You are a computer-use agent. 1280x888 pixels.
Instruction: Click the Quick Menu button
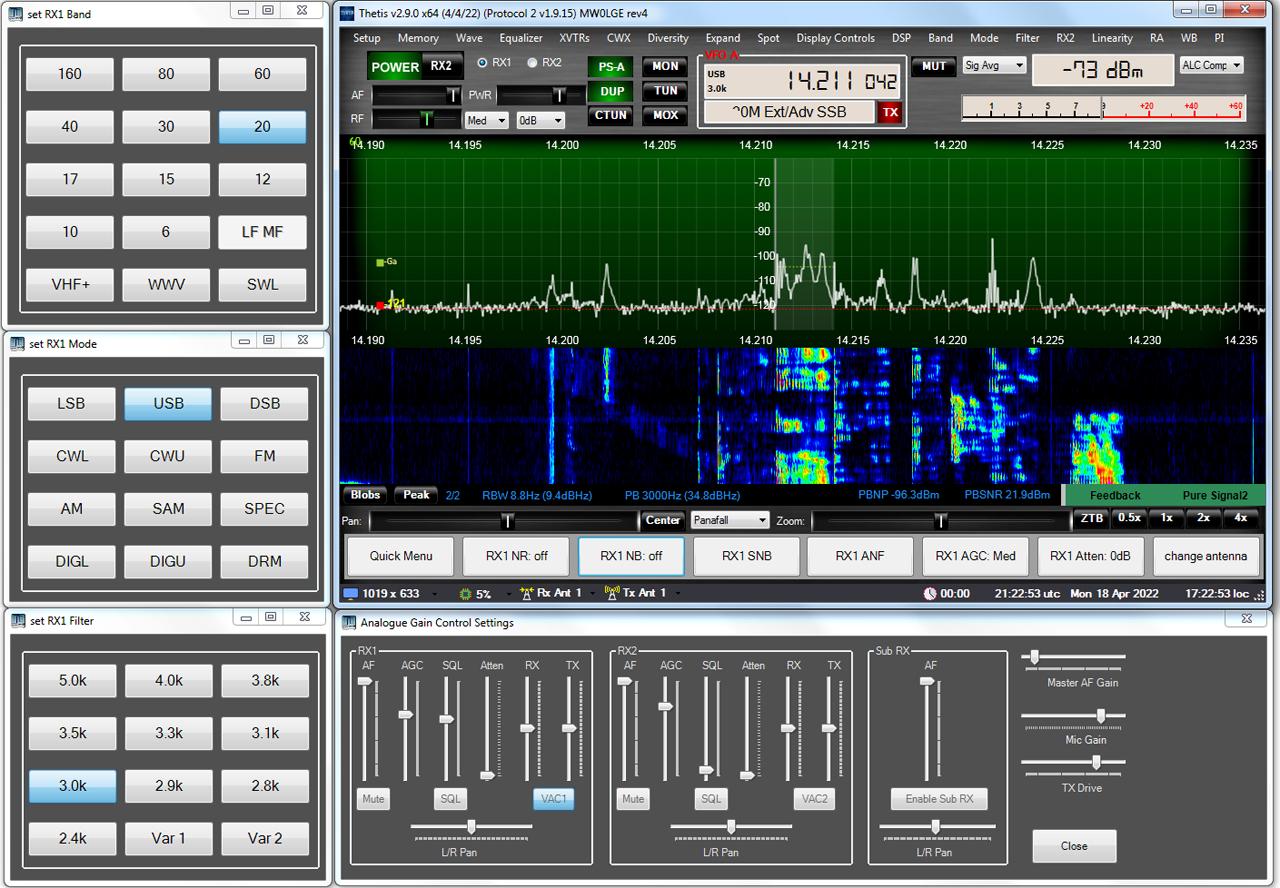400,556
